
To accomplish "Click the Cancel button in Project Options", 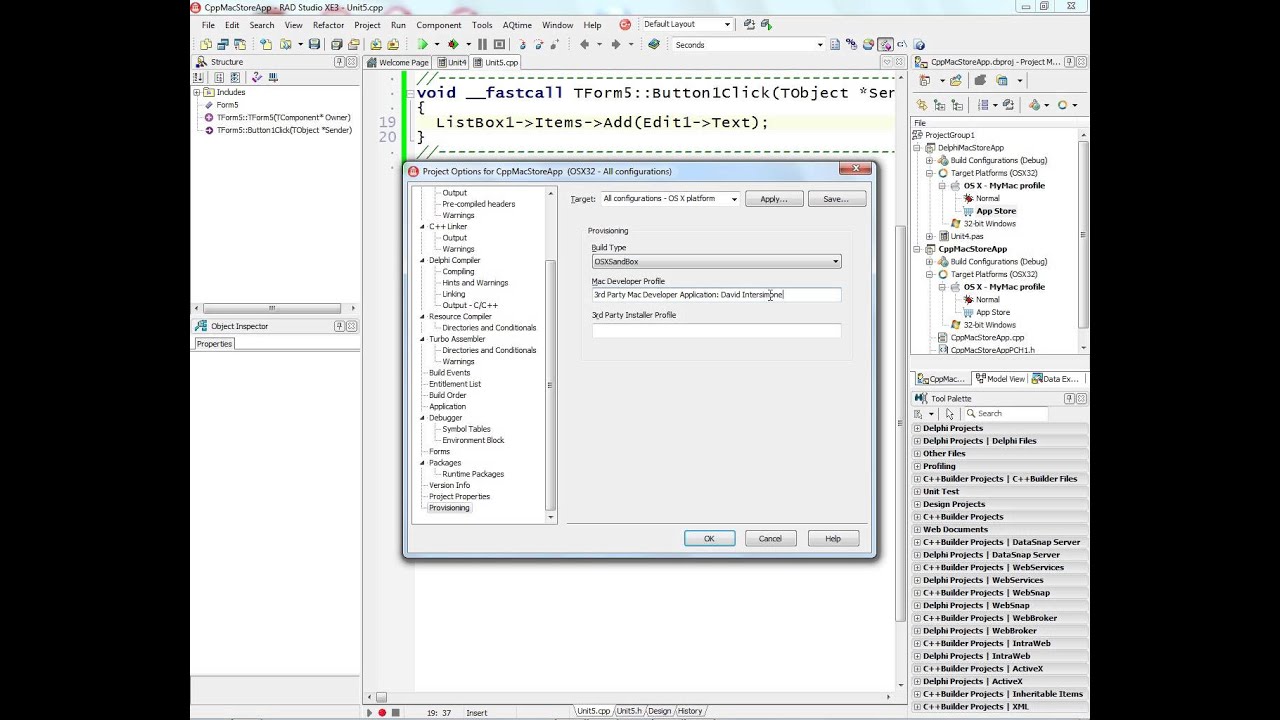I will pos(770,538).
